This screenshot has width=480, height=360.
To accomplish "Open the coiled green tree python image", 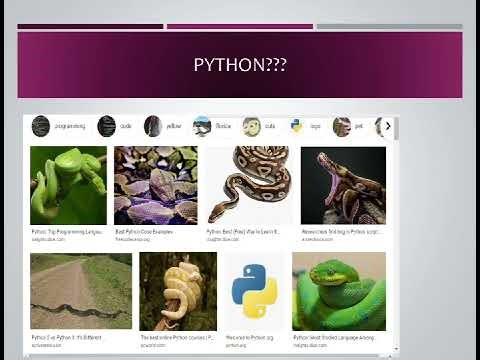I will 339,291.
